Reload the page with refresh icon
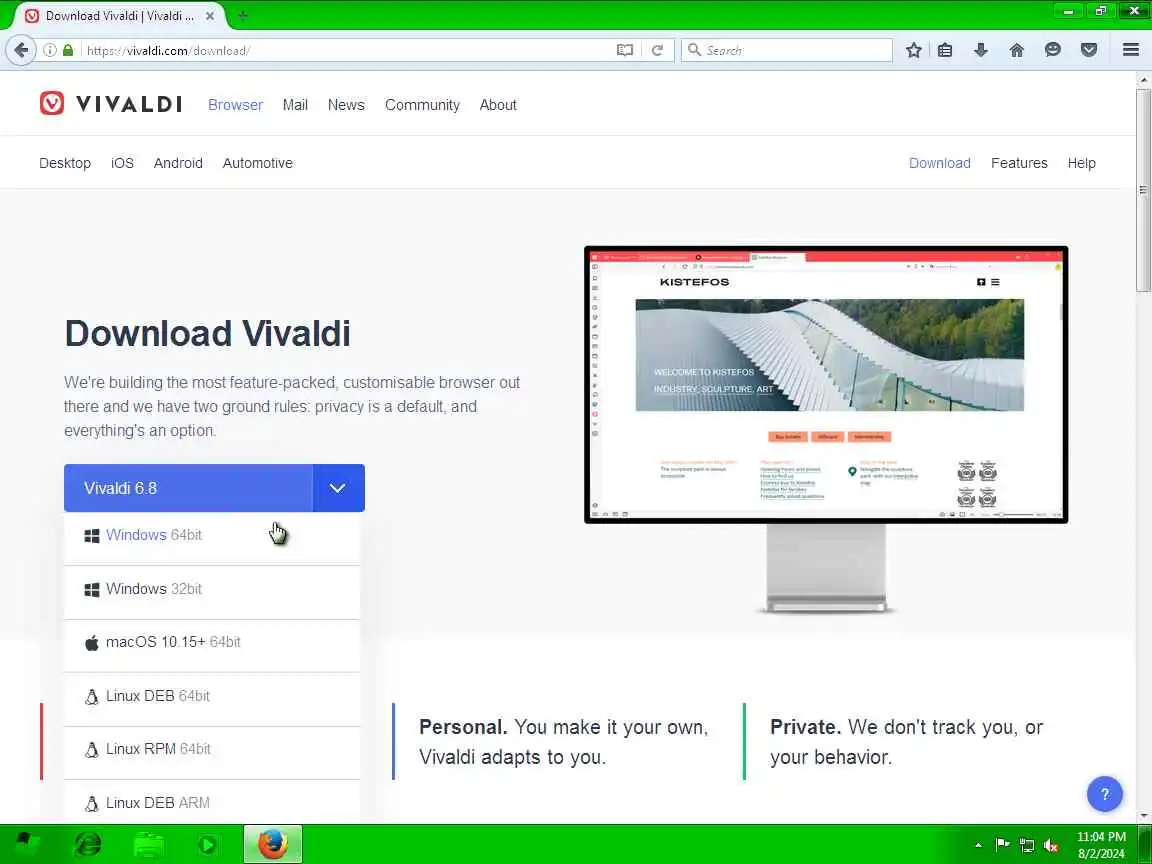 [x=658, y=50]
